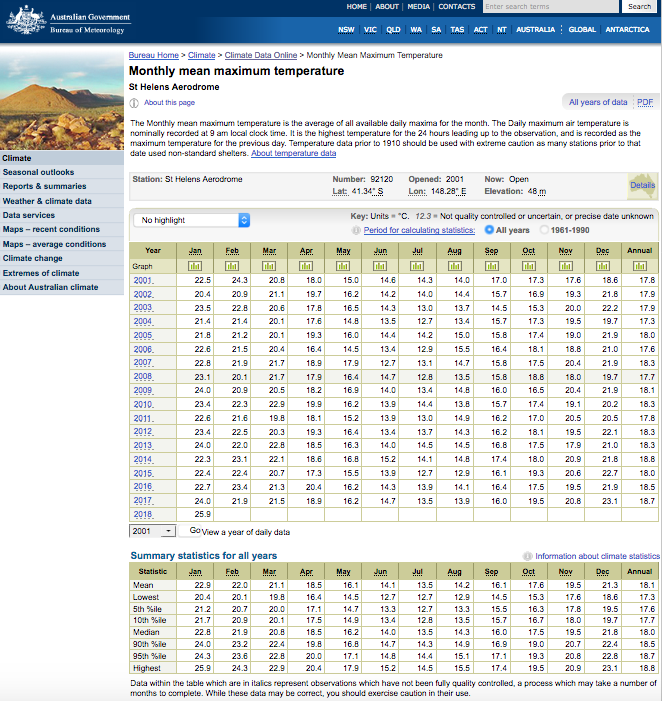This screenshot has width=662, height=701.
Task: Select the All years radio button
Action: click(x=489, y=229)
